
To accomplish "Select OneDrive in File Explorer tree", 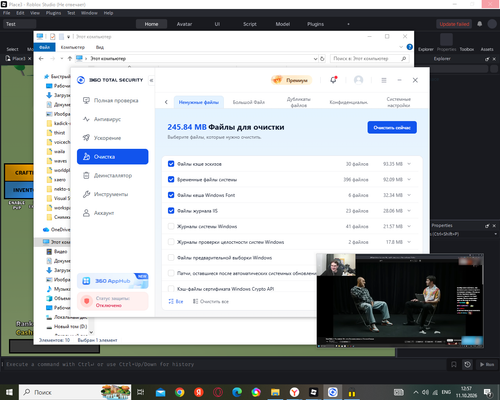I will tap(57, 229).
